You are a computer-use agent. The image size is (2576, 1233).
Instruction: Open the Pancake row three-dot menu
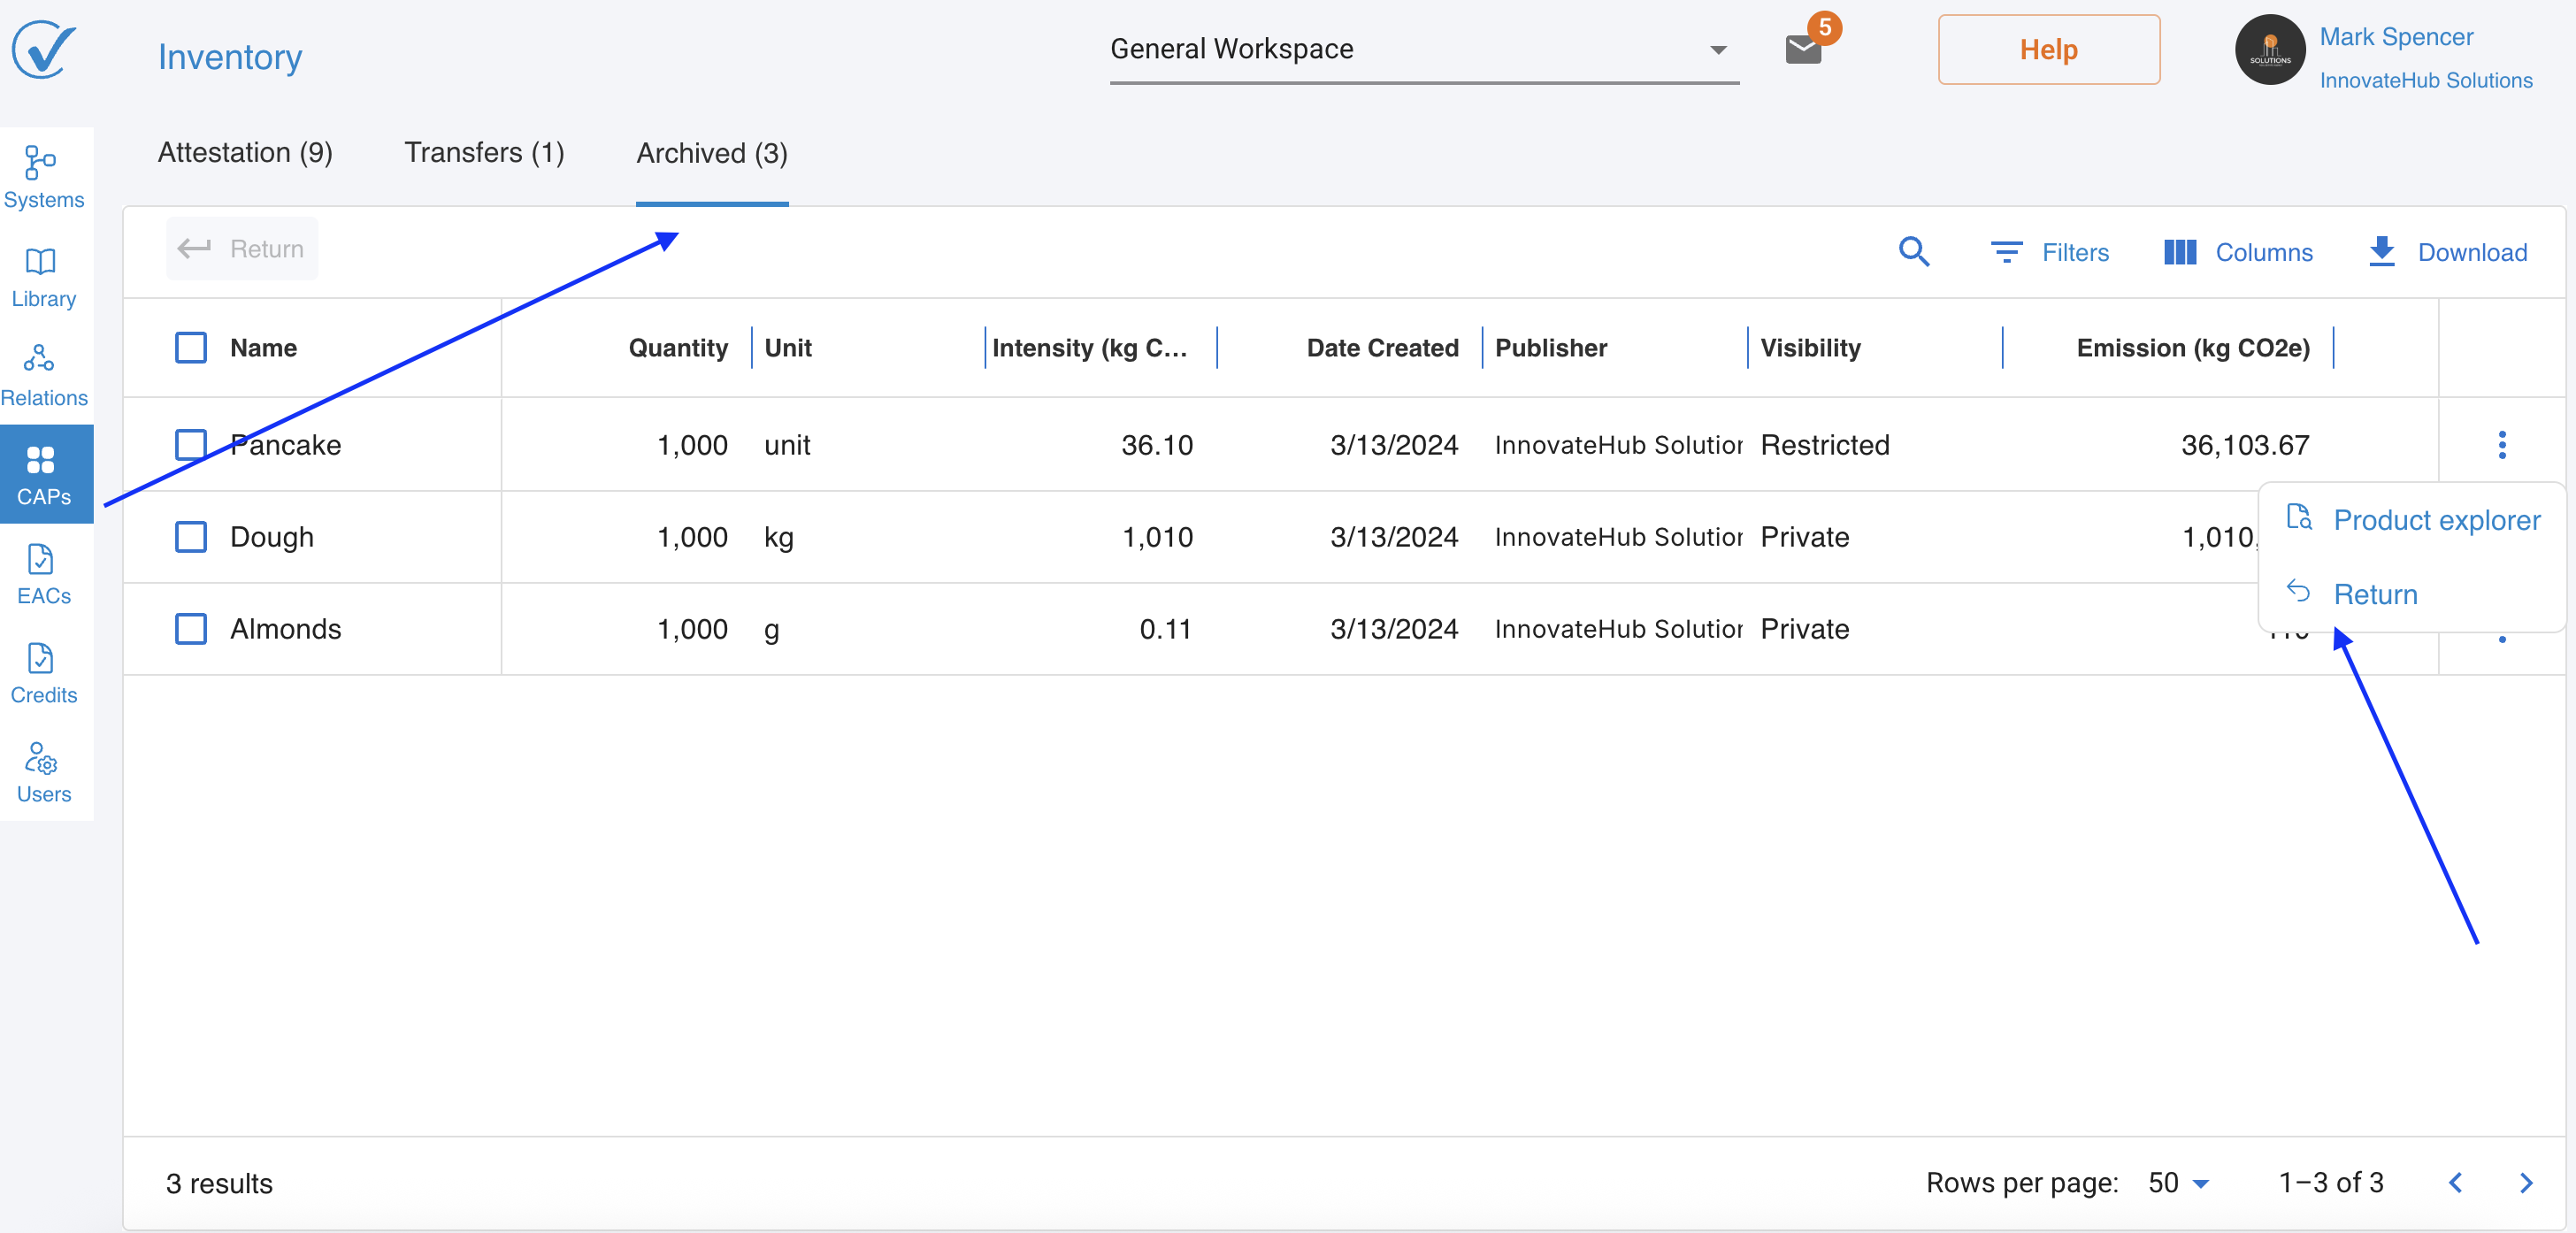[x=2501, y=444]
